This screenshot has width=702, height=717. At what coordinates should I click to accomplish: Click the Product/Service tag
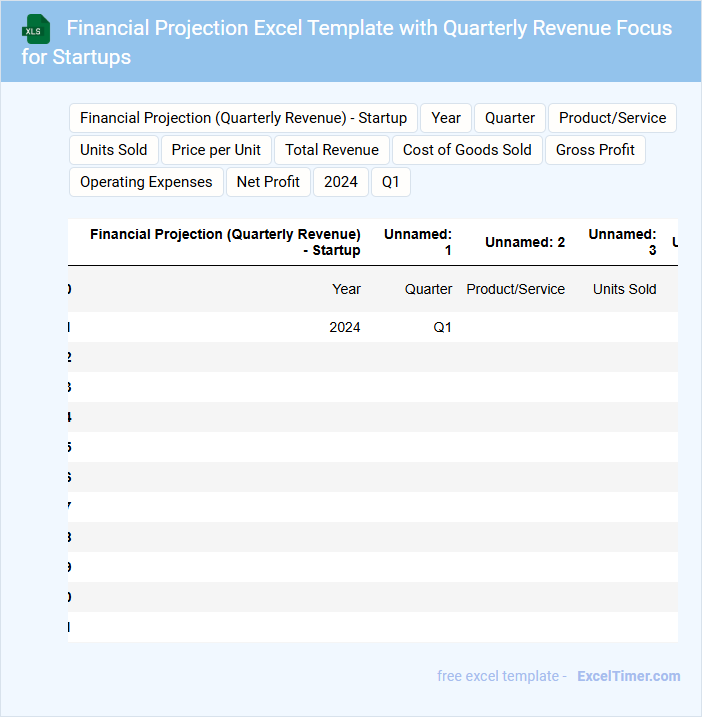pos(612,118)
